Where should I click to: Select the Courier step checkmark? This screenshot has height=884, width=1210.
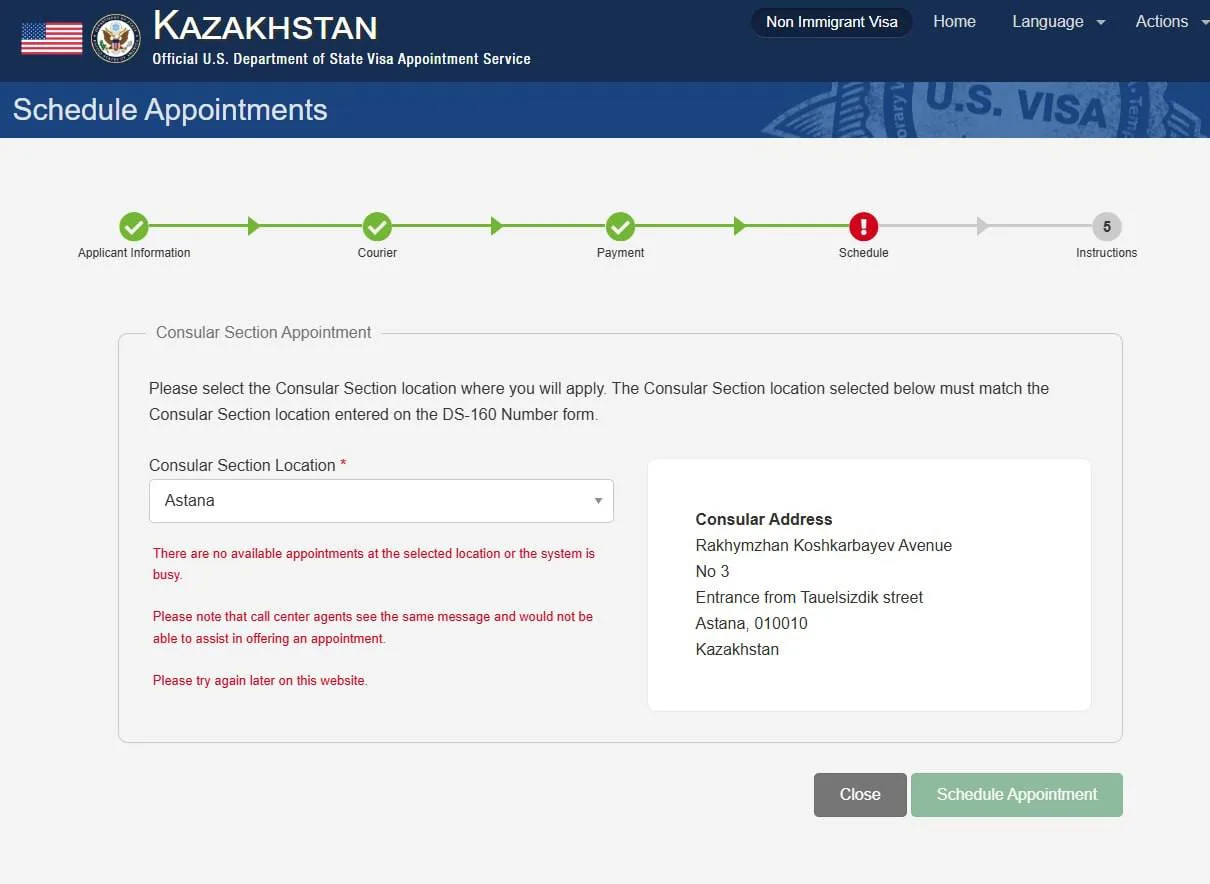point(377,227)
